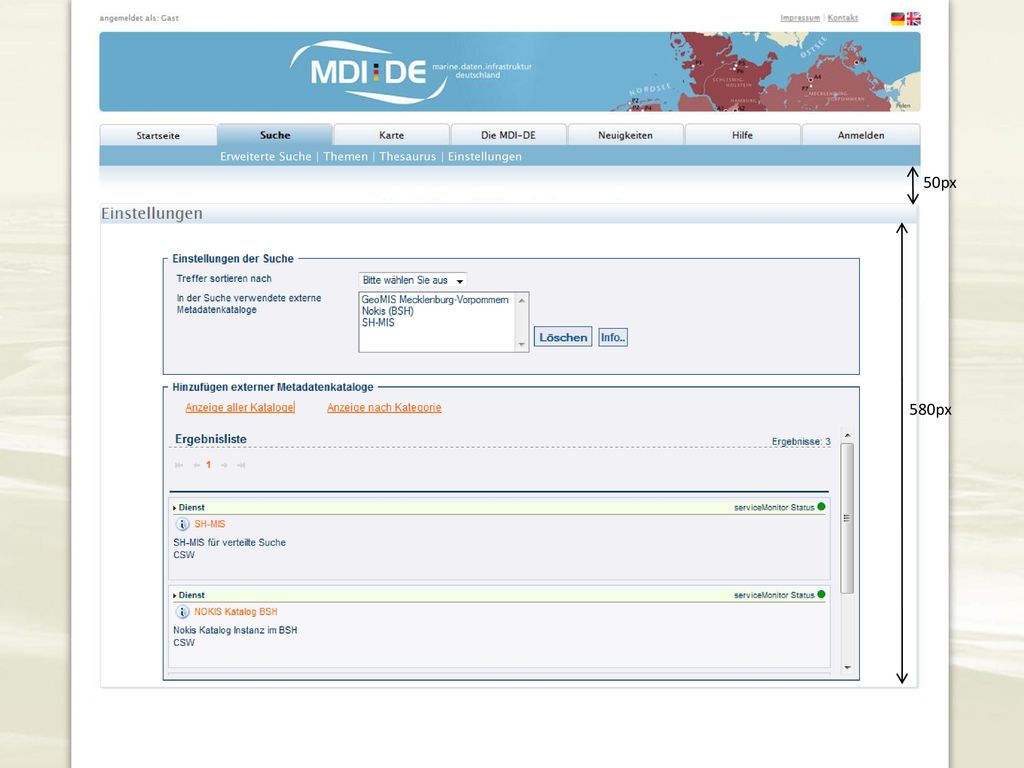Click results list scrollbar up arrow
Screen dimensions: 1024x768
tap(847, 435)
